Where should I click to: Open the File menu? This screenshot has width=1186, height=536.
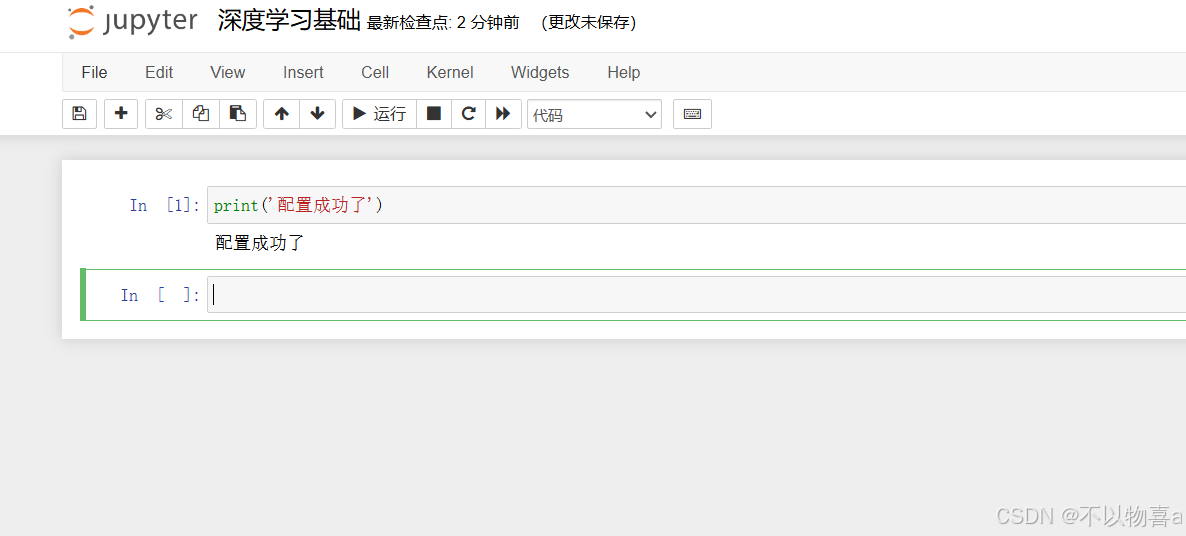(x=95, y=73)
